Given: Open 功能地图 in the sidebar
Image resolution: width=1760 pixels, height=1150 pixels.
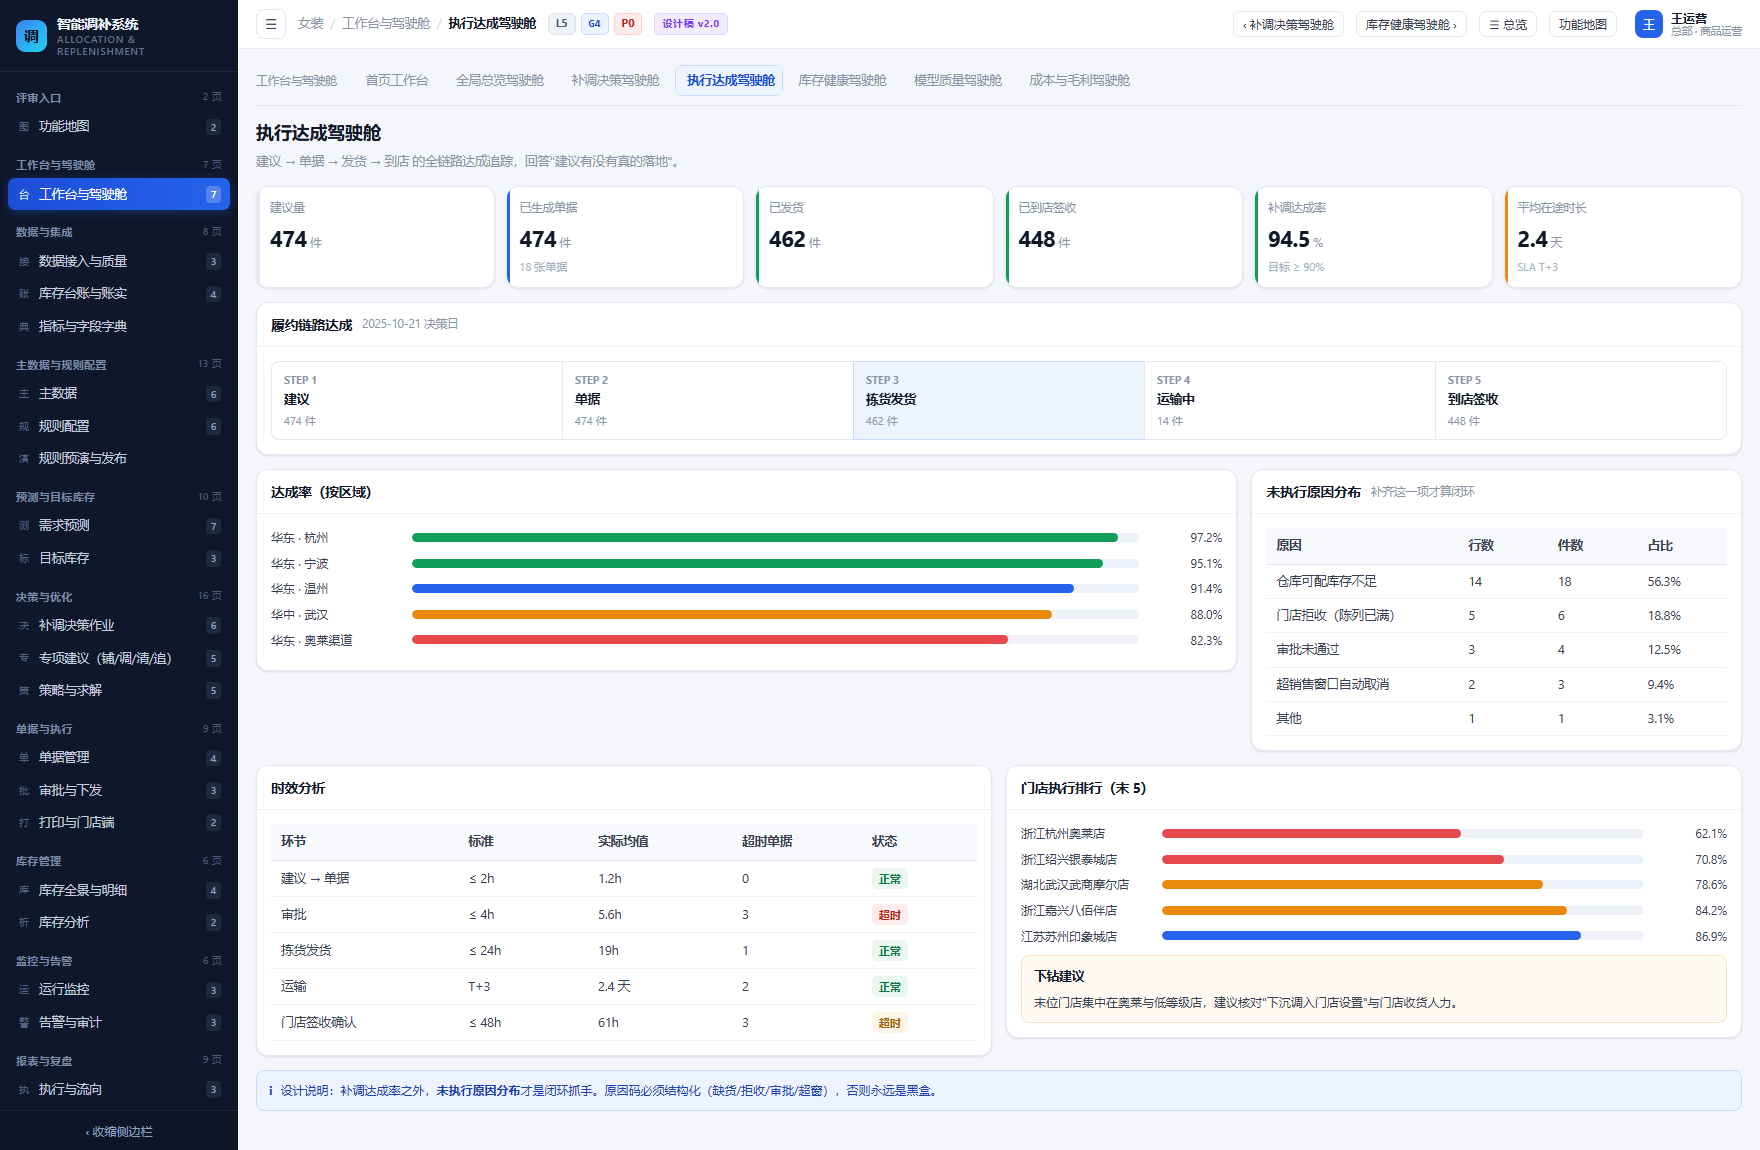Looking at the screenshot, I should 119,127.
